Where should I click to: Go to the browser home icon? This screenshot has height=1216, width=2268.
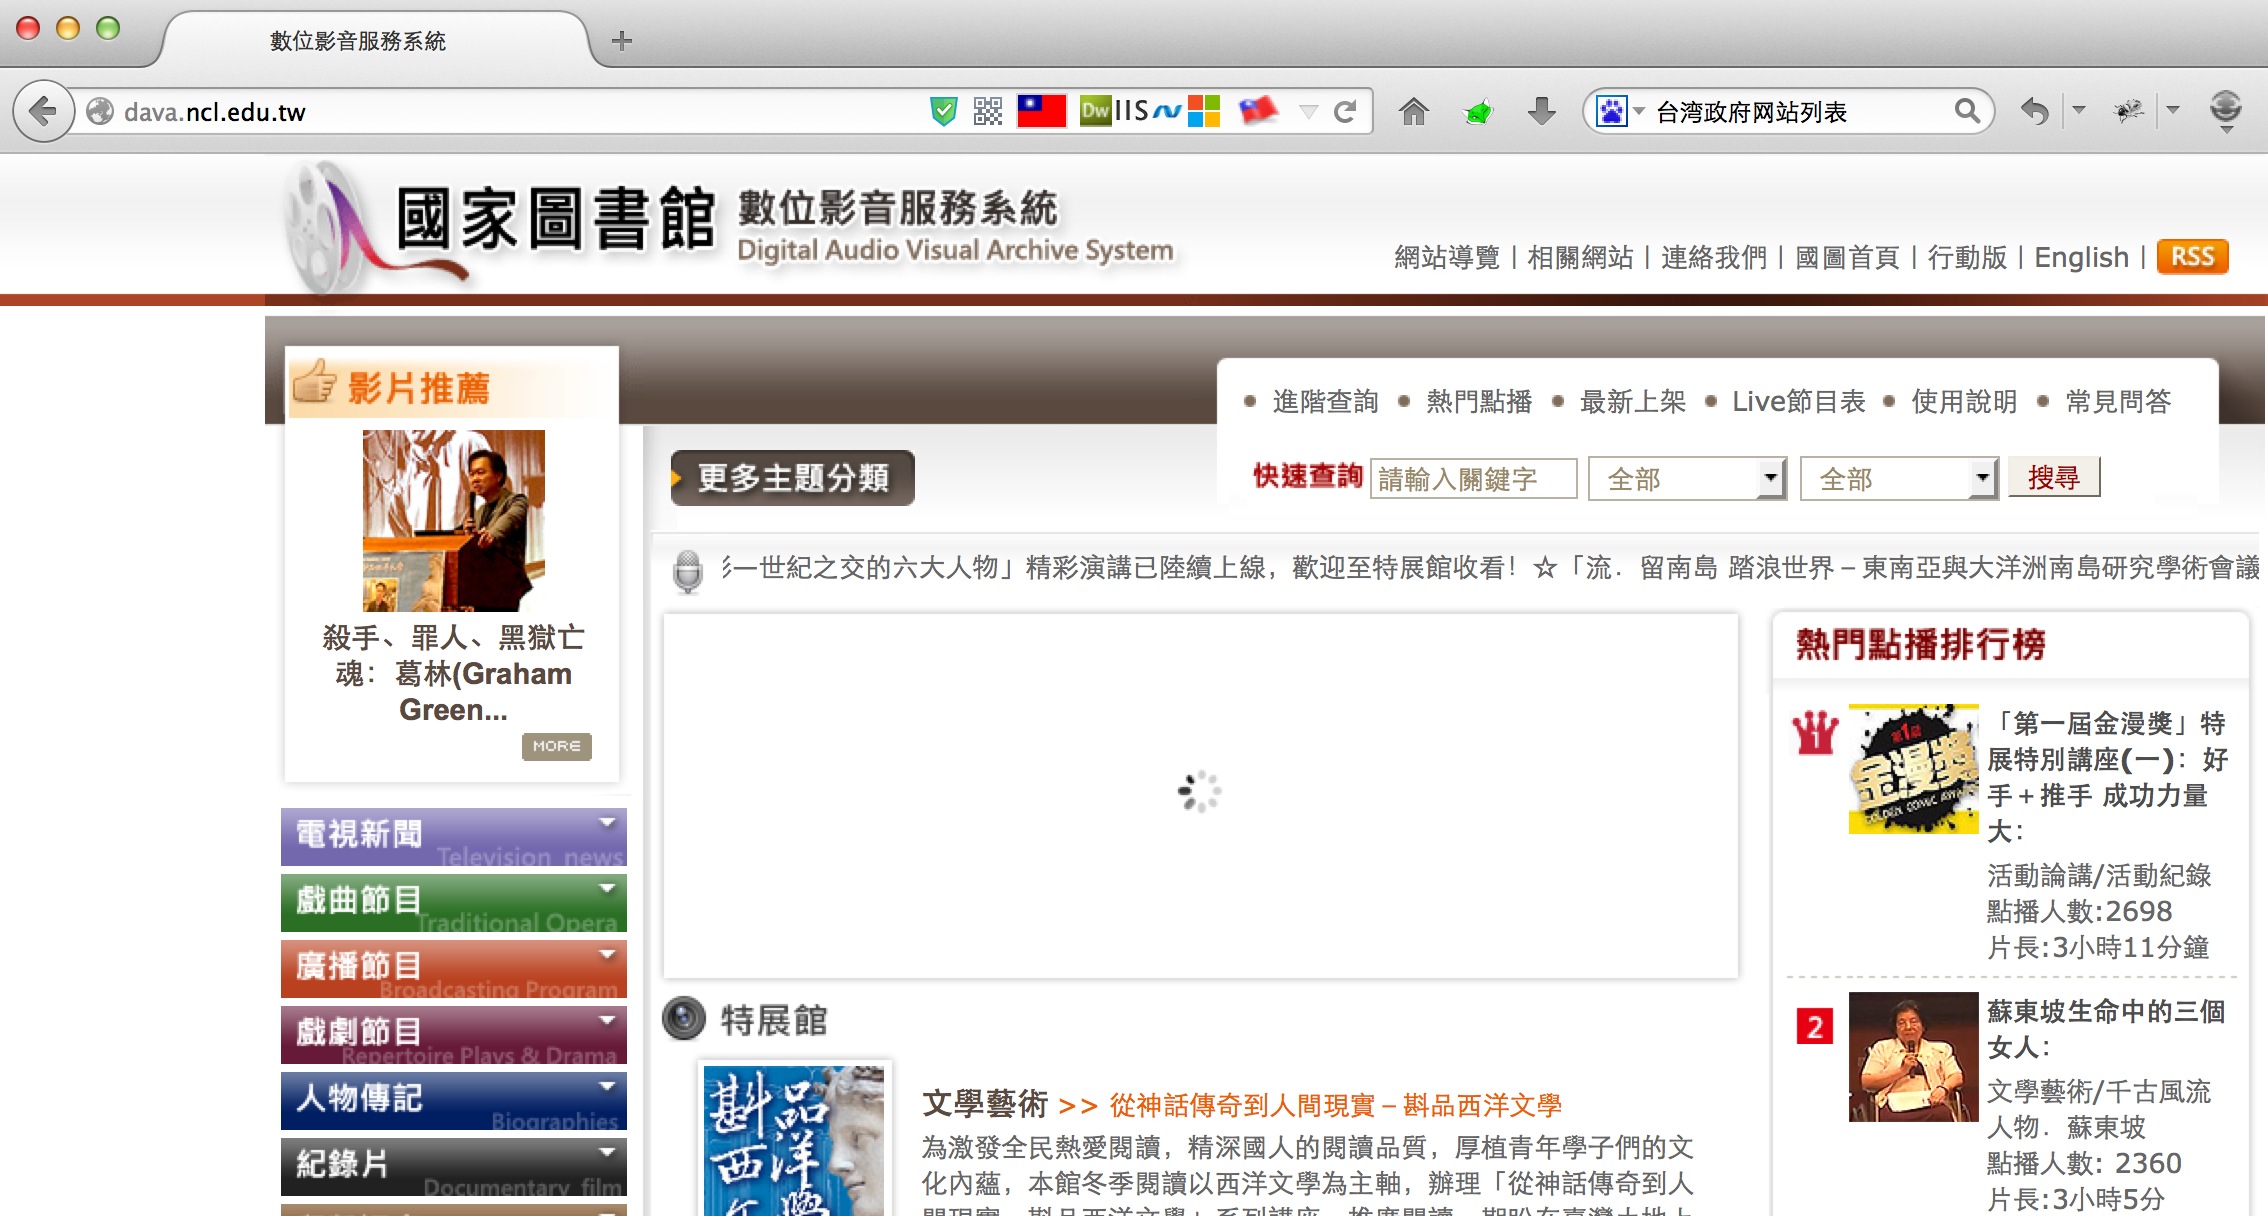pos(1413,111)
